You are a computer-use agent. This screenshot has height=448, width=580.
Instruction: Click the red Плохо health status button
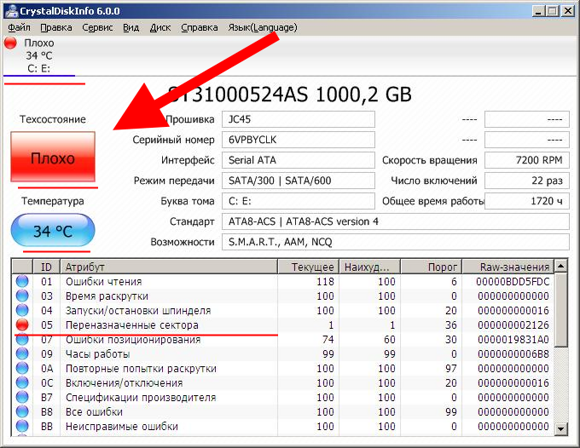[x=53, y=156]
